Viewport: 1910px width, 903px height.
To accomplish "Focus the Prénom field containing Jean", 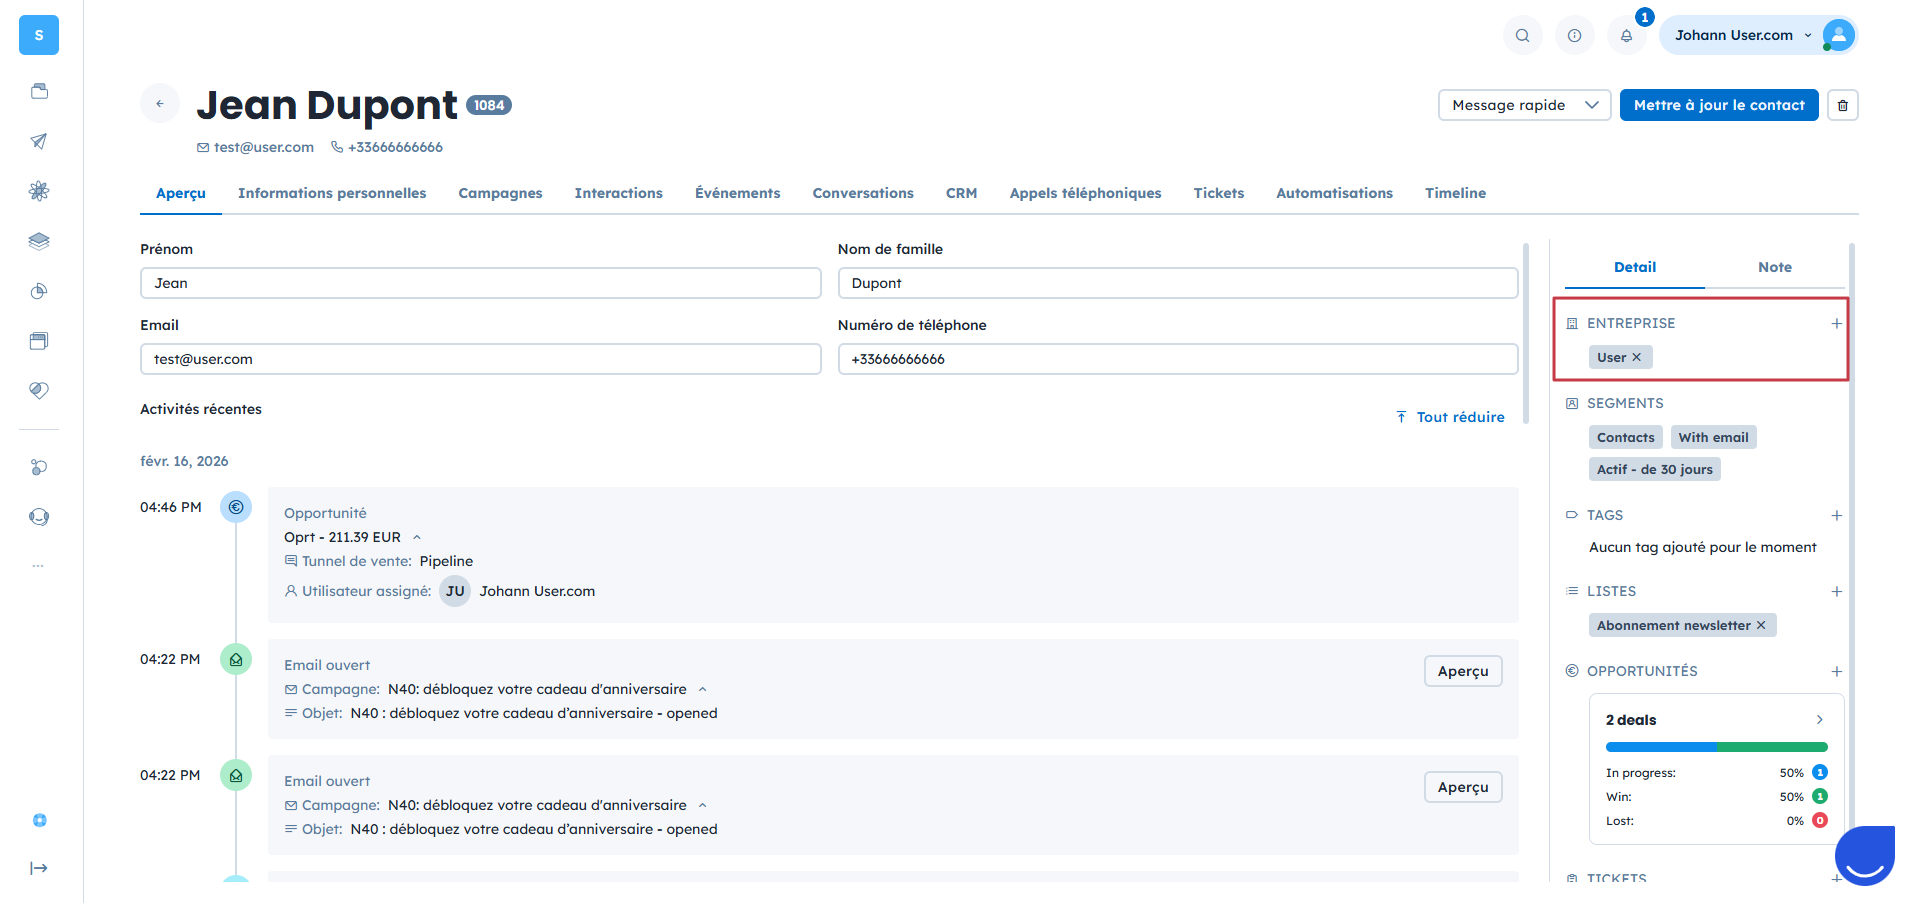I will point(480,283).
